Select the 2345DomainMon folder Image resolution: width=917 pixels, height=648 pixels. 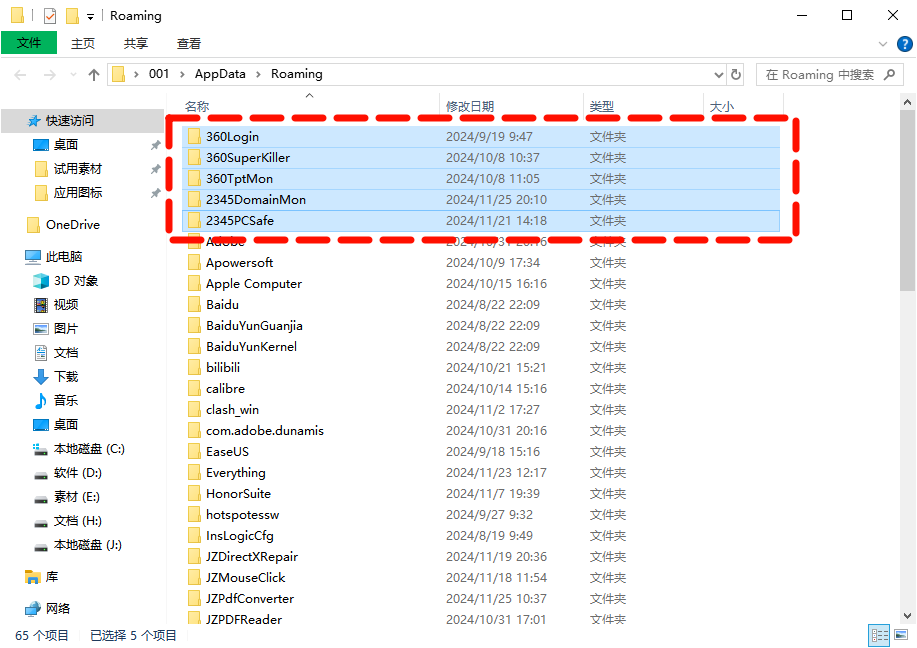coord(481,200)
